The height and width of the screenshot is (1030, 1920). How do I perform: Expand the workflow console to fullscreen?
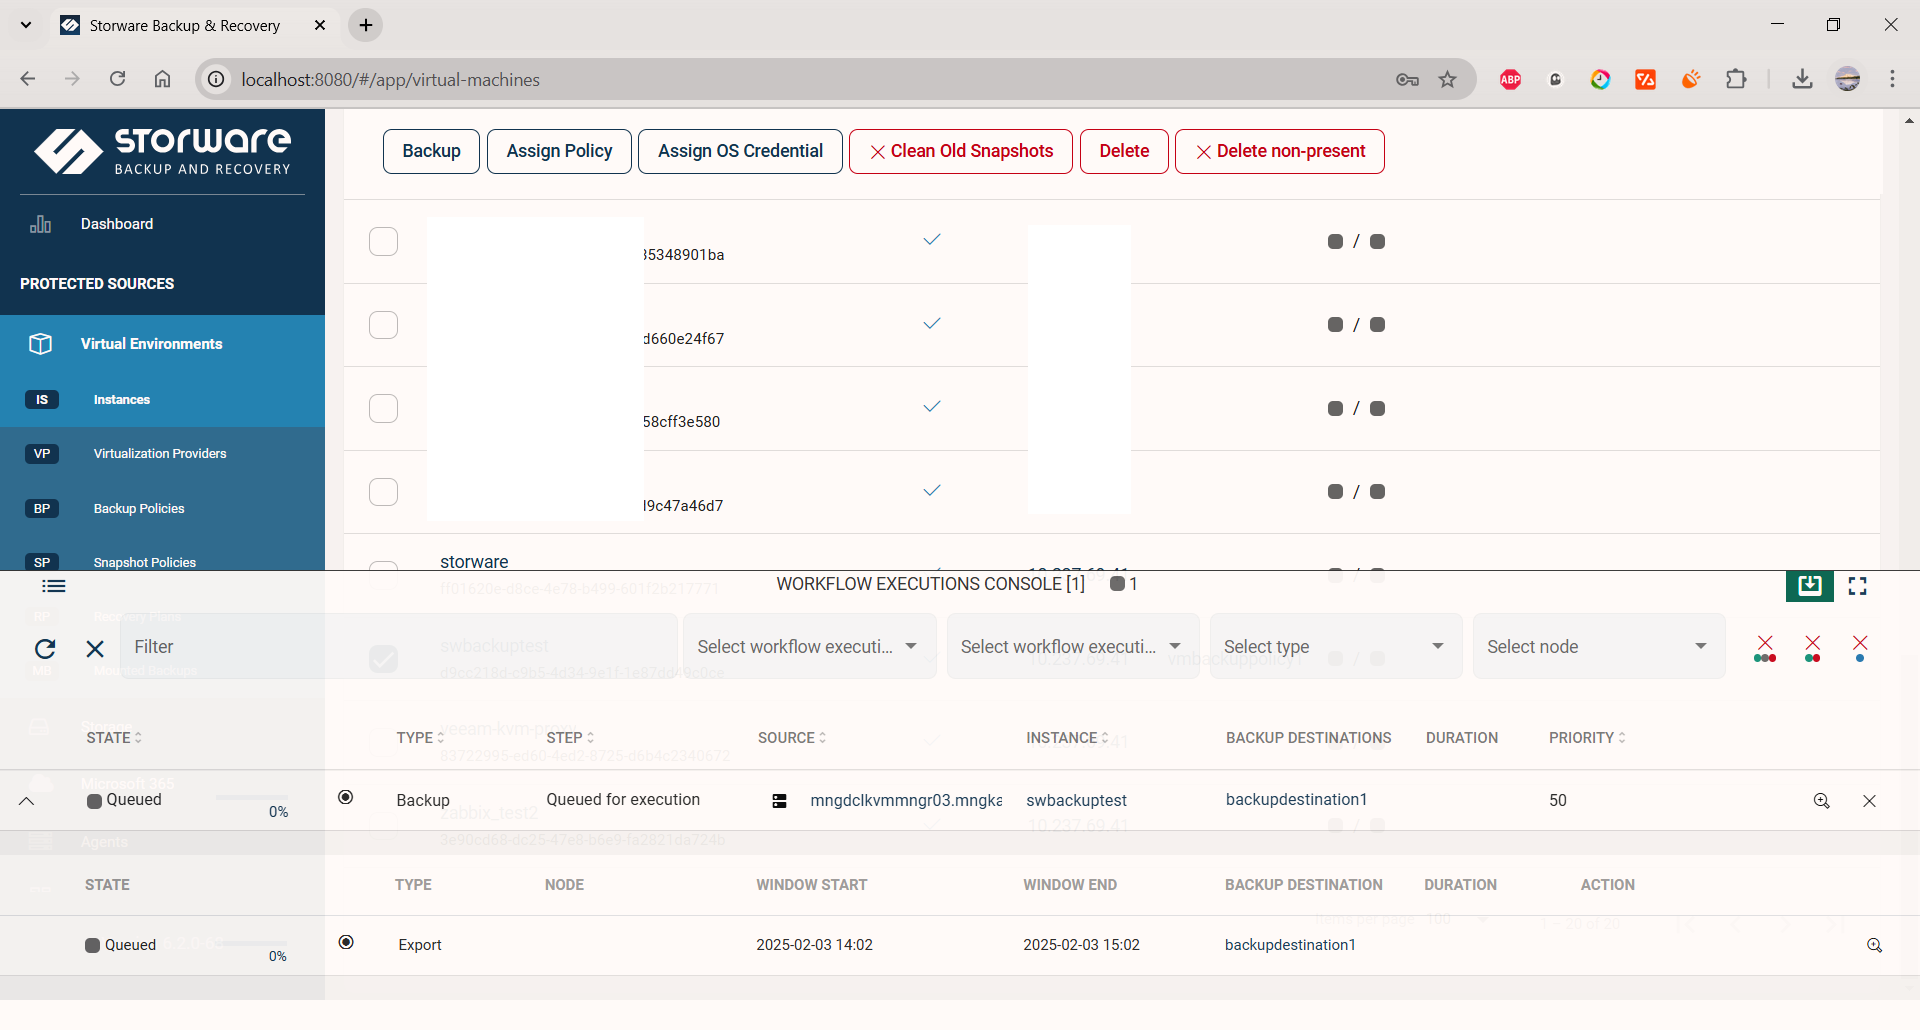tap(1858, 586)
